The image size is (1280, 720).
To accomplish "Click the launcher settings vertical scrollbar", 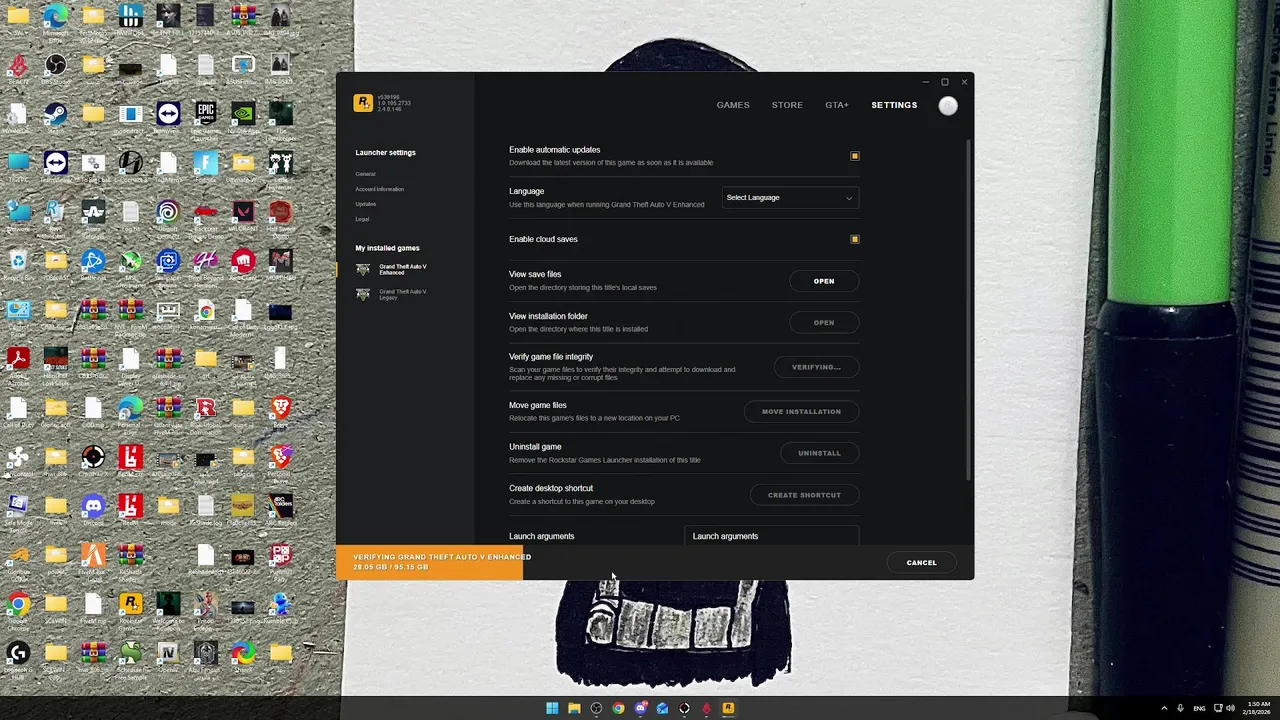I will [x=968, y=310].
